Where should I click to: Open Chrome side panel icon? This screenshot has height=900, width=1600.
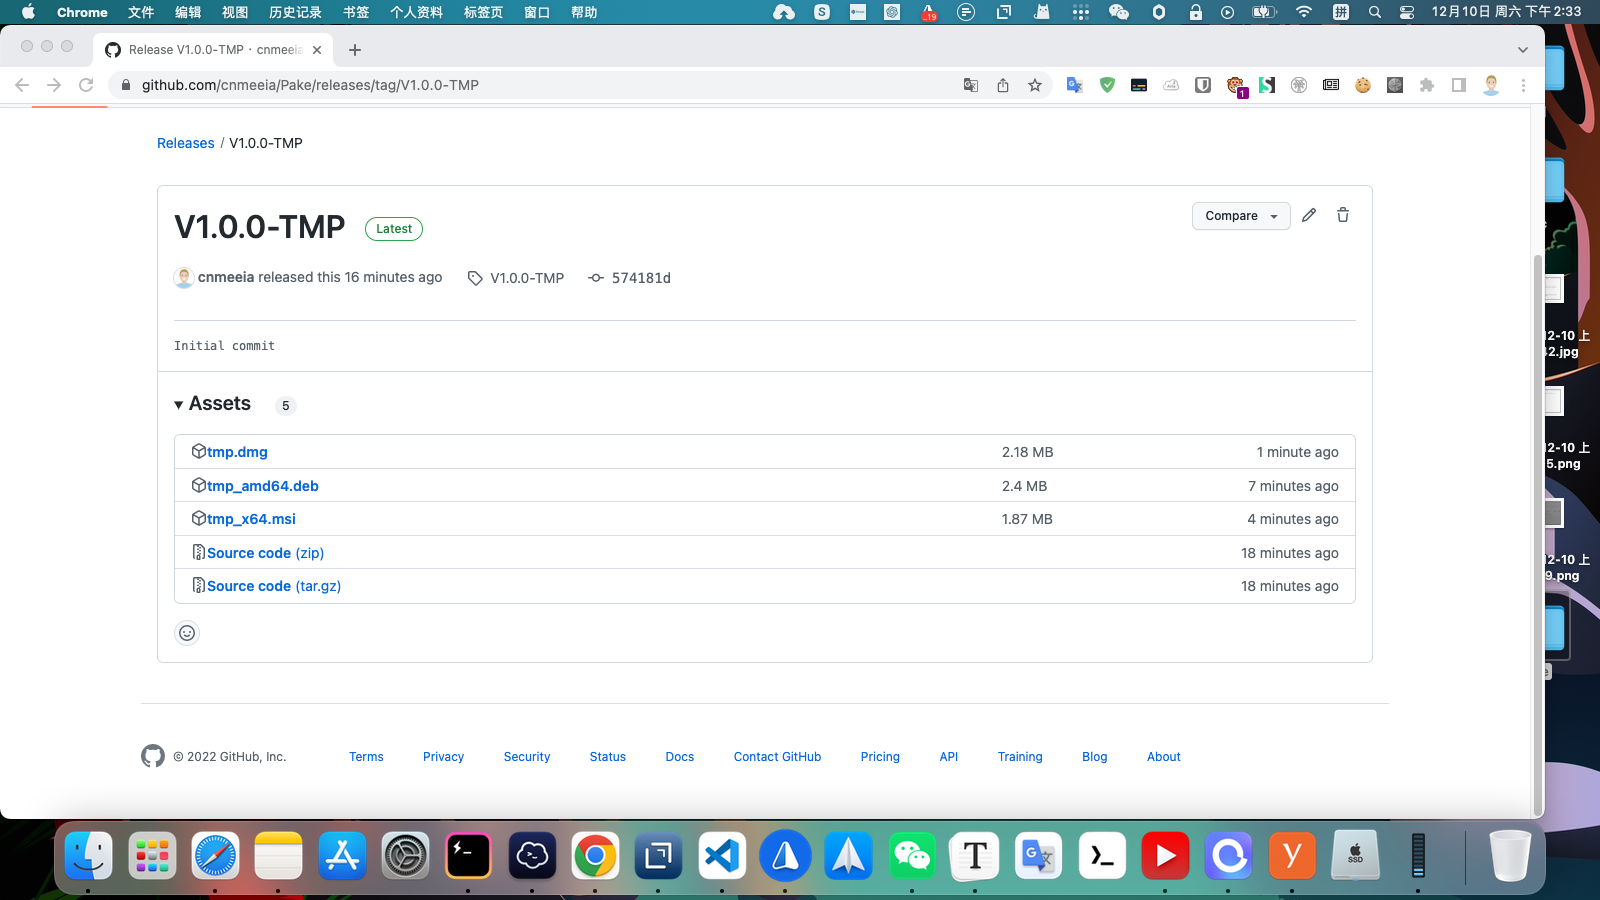(1459, 85)
